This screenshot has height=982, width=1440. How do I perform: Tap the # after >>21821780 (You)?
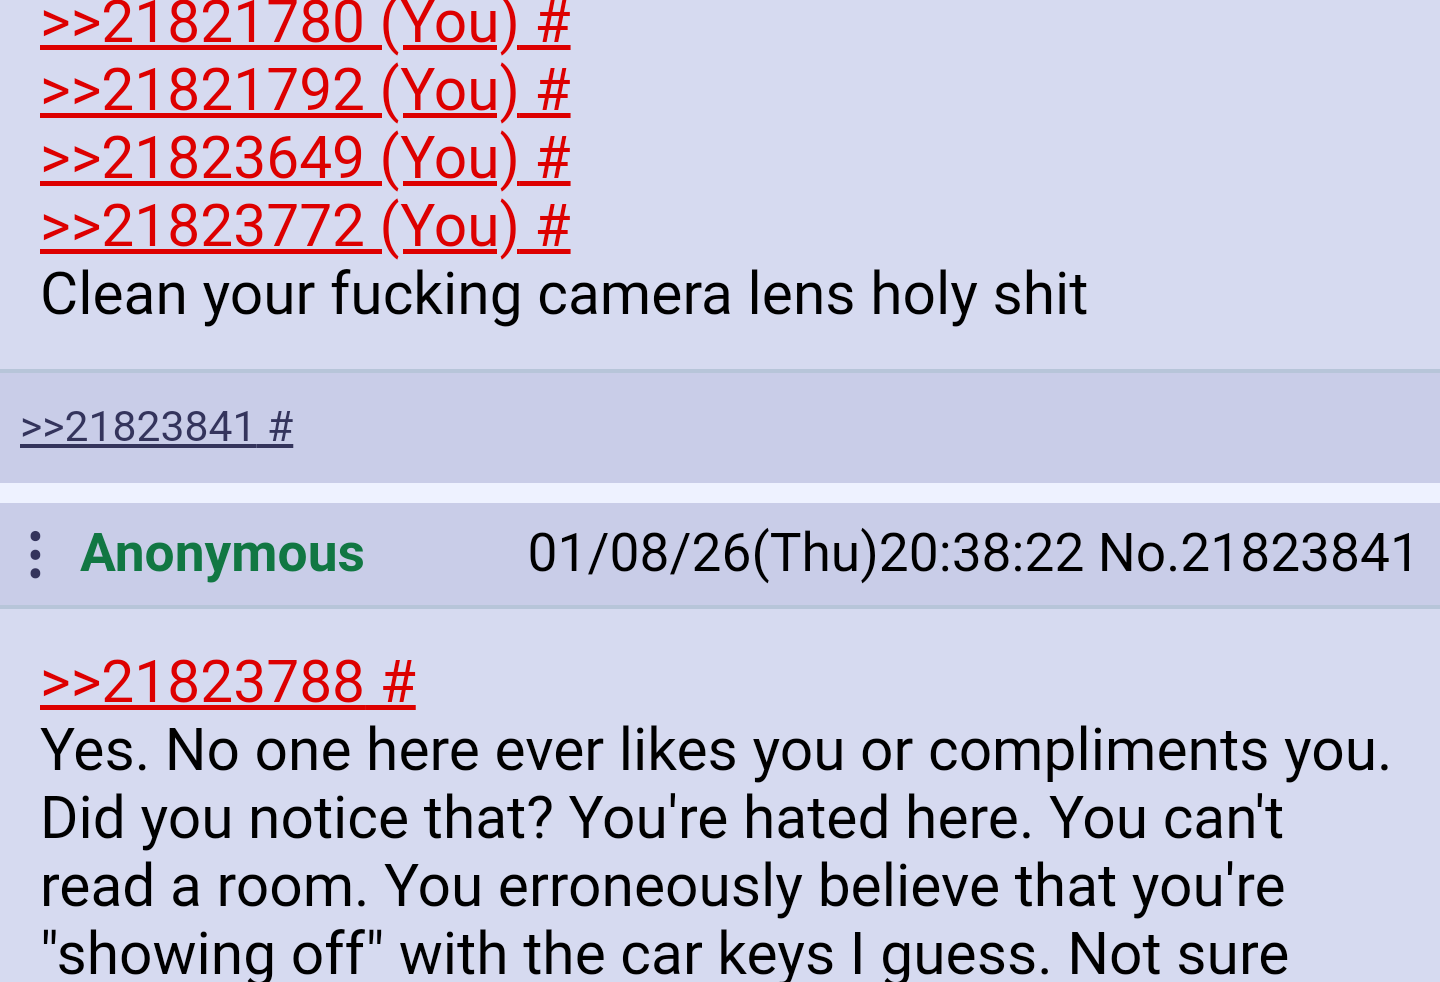(x=553, y=24)
